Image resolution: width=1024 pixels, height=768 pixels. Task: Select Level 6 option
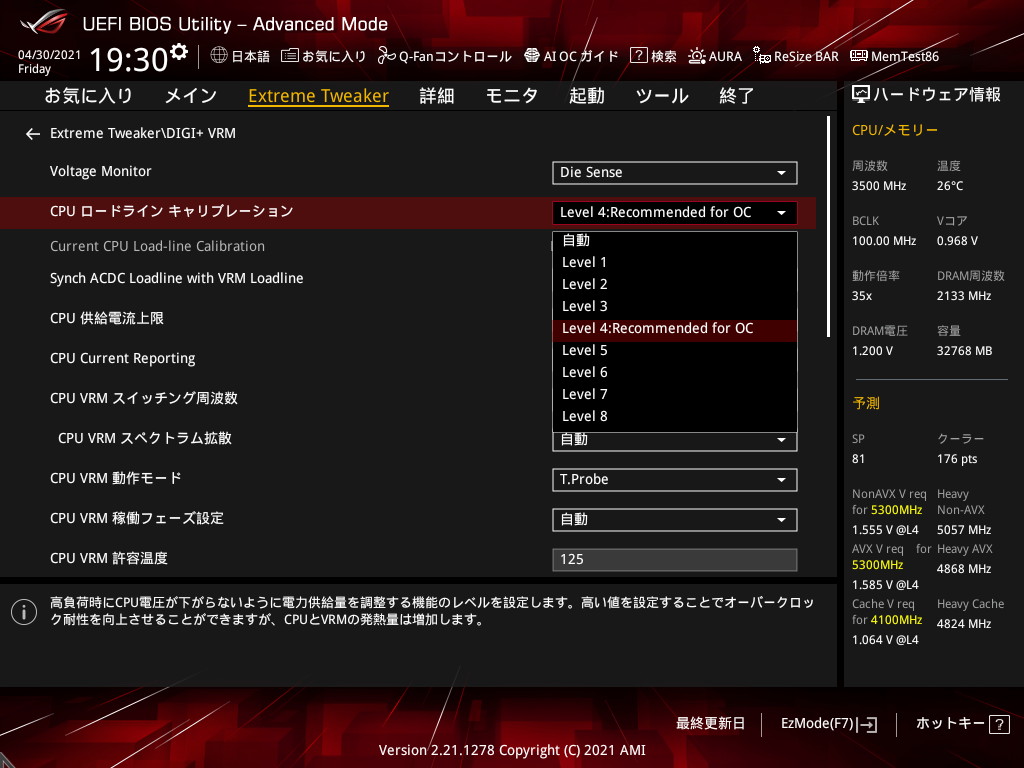(x=675, y=372)
